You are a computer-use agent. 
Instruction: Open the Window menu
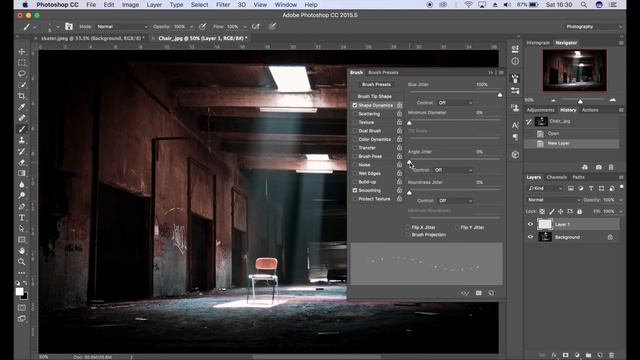tap(285, 5)
